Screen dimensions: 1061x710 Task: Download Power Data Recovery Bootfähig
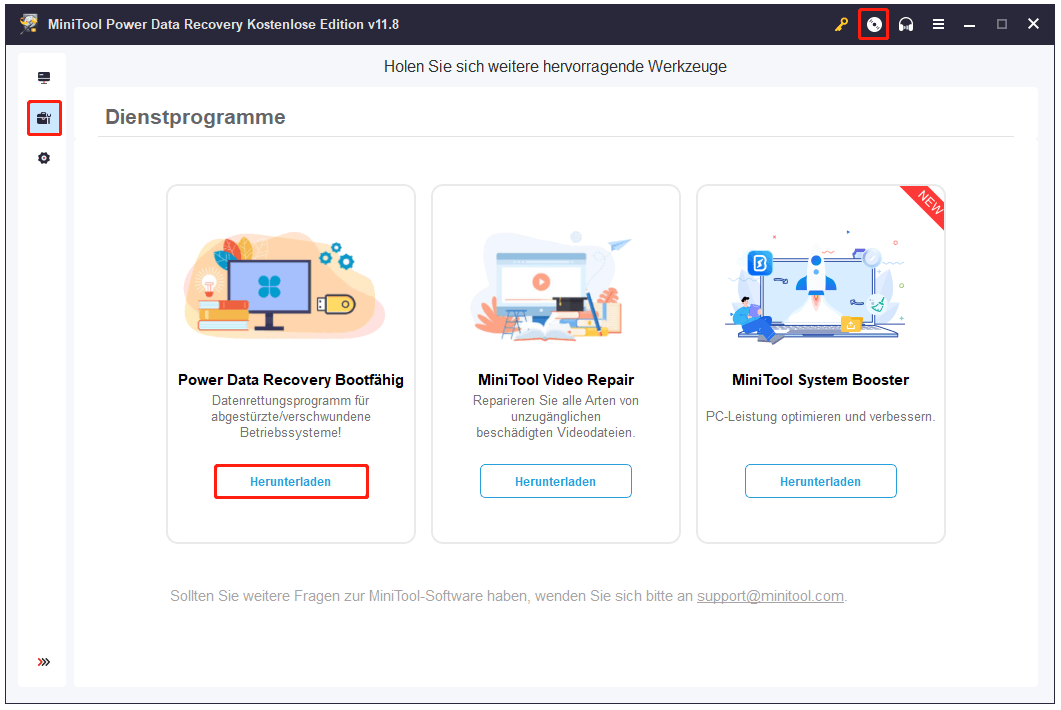click(x=291, y=481)
